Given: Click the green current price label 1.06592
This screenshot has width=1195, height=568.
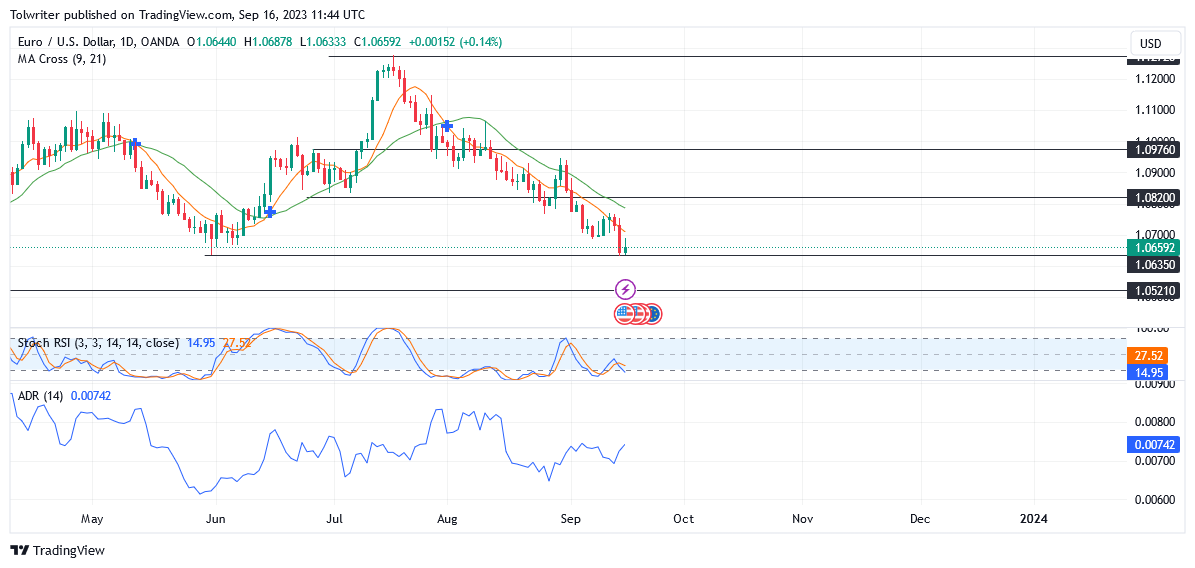Looking at the screenshot, I should [x=1153, y=248].
